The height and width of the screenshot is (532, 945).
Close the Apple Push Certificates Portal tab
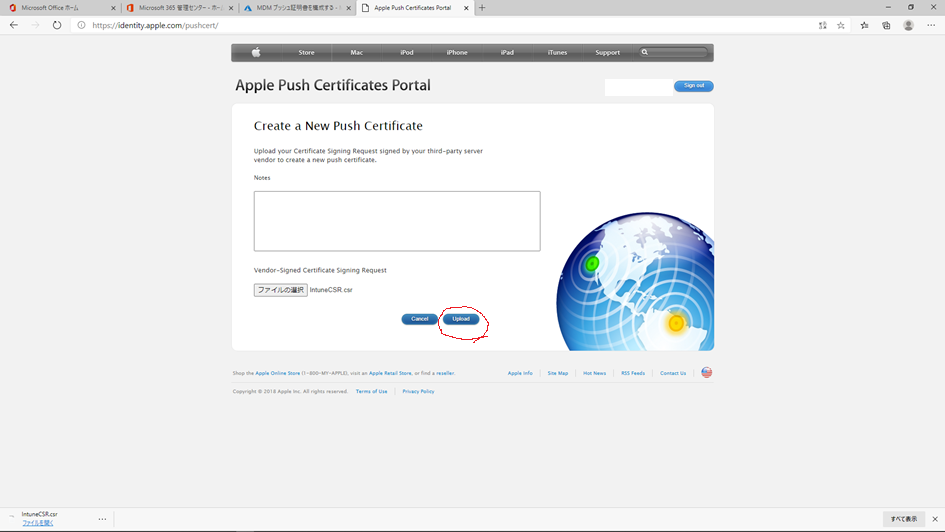[x=466, y=8]
